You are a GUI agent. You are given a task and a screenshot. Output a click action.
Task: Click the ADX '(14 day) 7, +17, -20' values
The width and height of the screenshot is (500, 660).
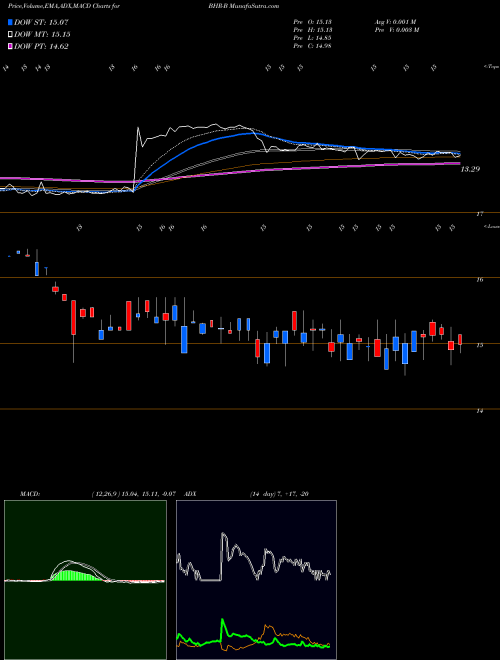click(279, 494)
